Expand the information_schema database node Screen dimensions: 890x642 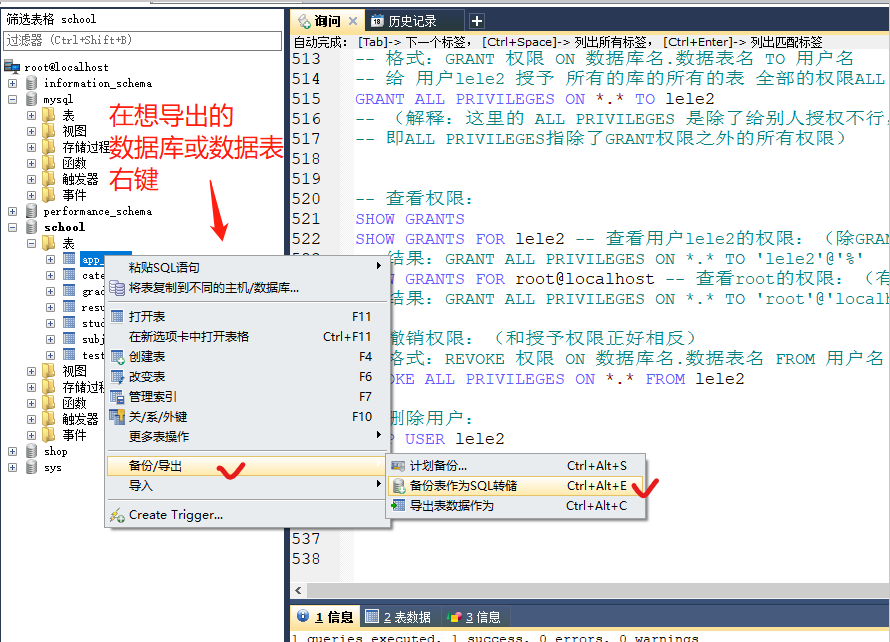pyautogui.click(x=12, y=83)
